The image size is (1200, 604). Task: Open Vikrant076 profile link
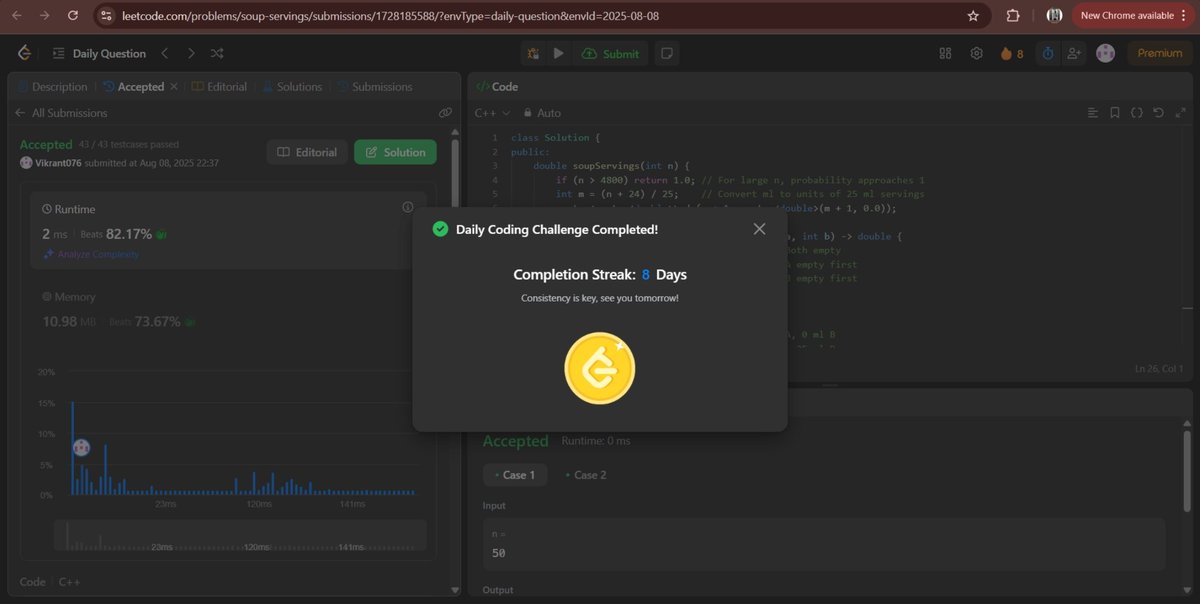56,163
